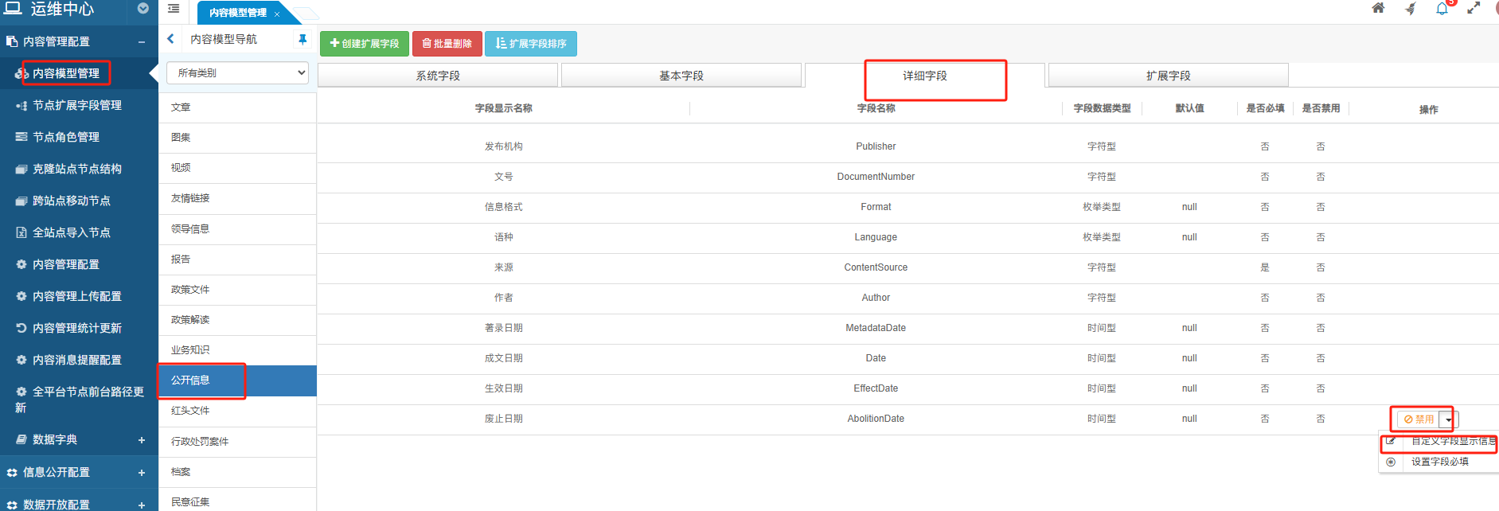Image resolution: width=1499 pixels, height=511 pixels.
Task: Select the 设置字段必填 menu option
Action: point(1439,462)
